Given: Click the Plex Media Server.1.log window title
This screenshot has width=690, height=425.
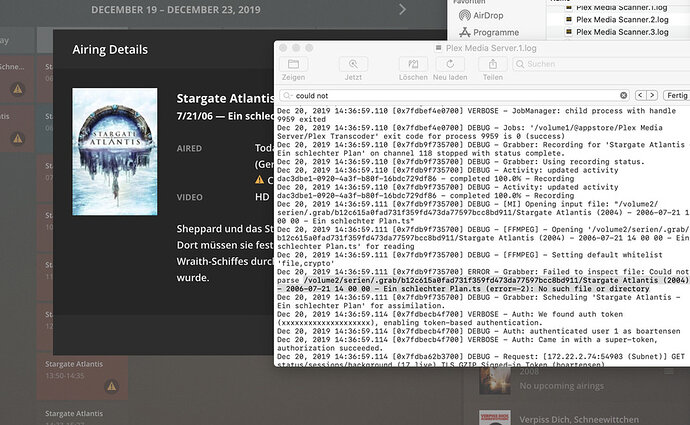Looking at the screenshot, I should [x=491, y=48].
